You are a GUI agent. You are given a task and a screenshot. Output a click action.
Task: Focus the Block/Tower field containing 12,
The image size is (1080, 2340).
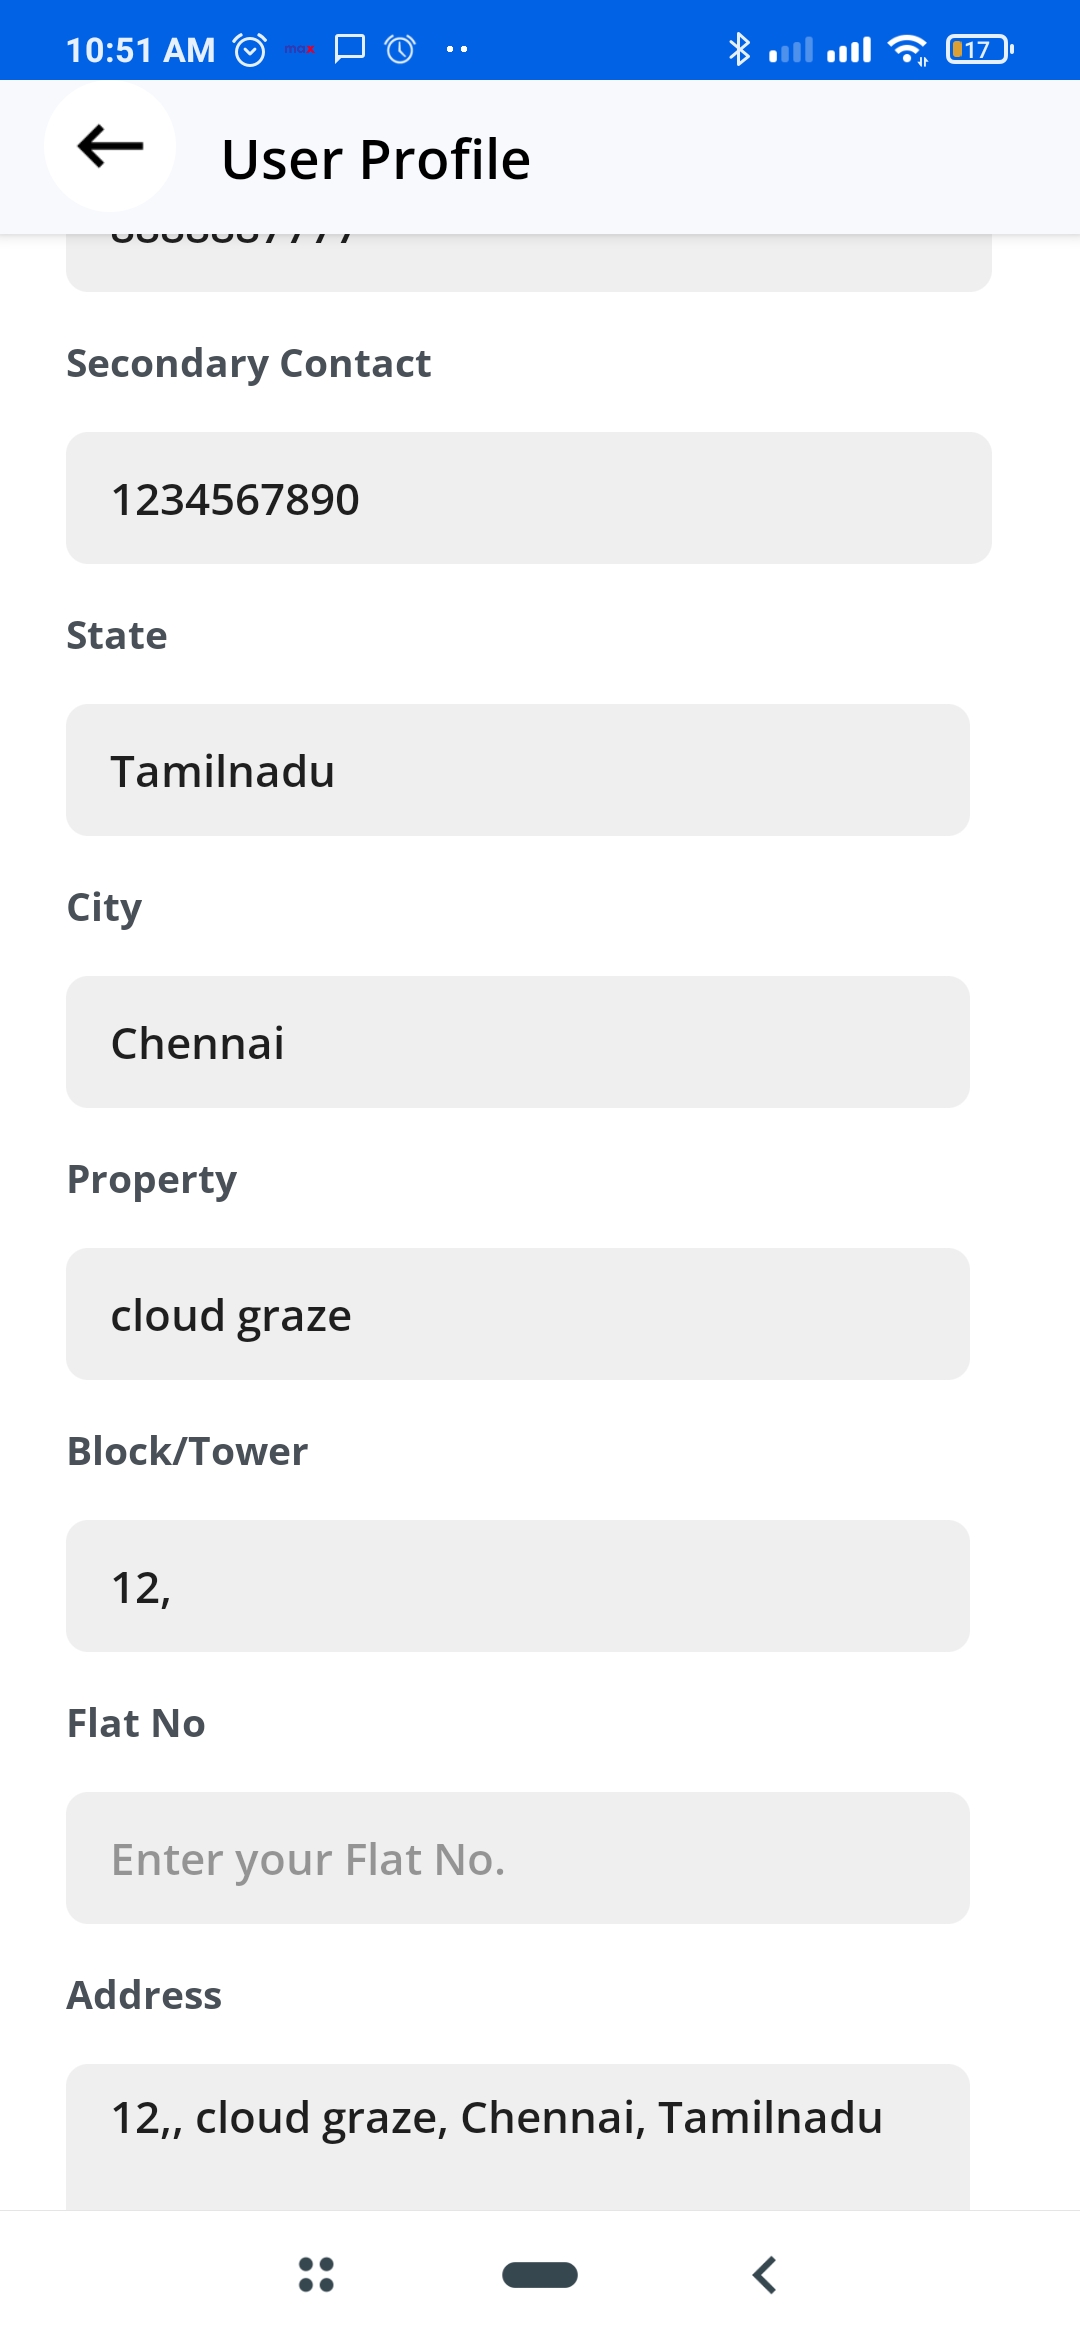click(x=518, y=1586)
